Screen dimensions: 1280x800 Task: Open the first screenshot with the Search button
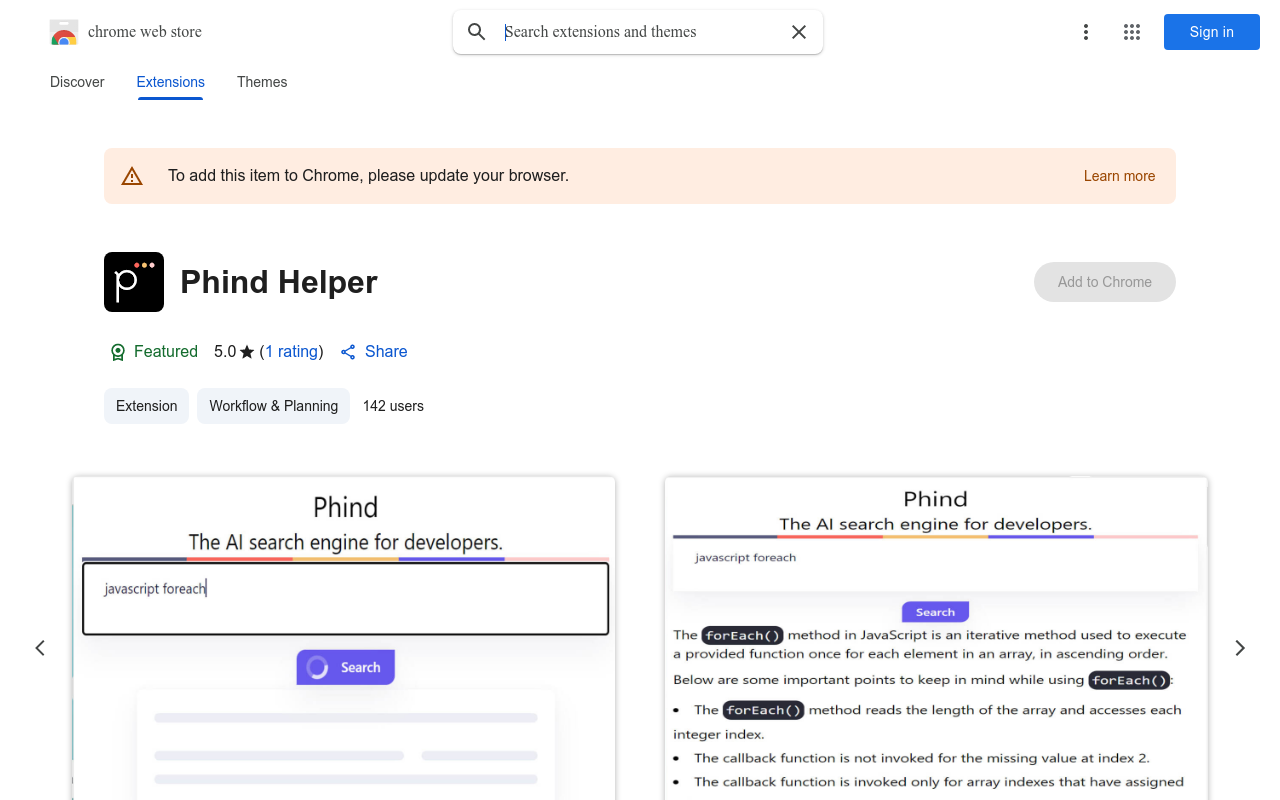344,638
